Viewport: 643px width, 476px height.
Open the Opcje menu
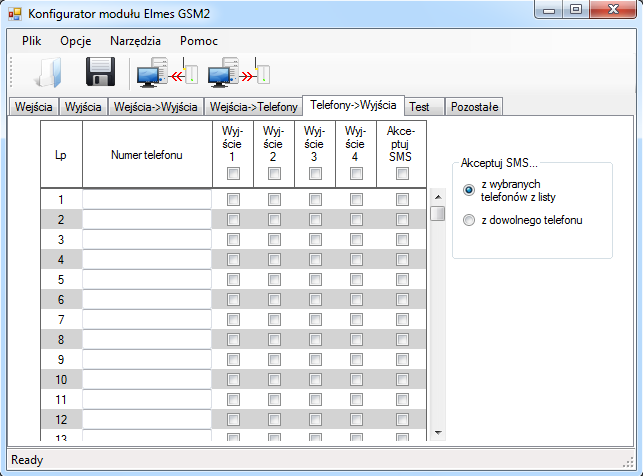(x=75, y=41)
